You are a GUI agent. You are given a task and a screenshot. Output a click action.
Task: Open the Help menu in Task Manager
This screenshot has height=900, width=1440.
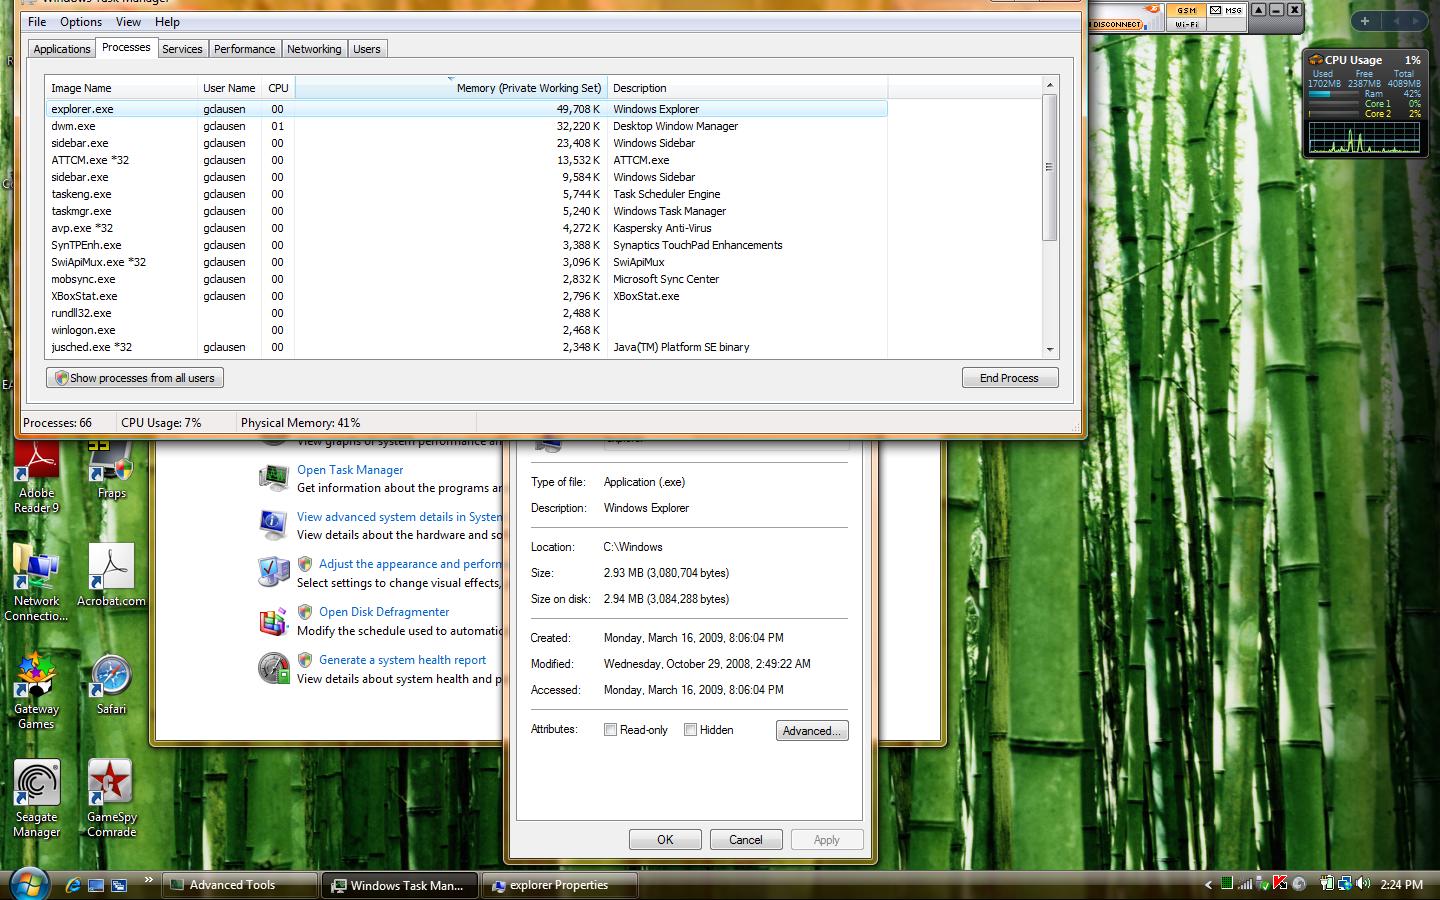click(167, 21)
